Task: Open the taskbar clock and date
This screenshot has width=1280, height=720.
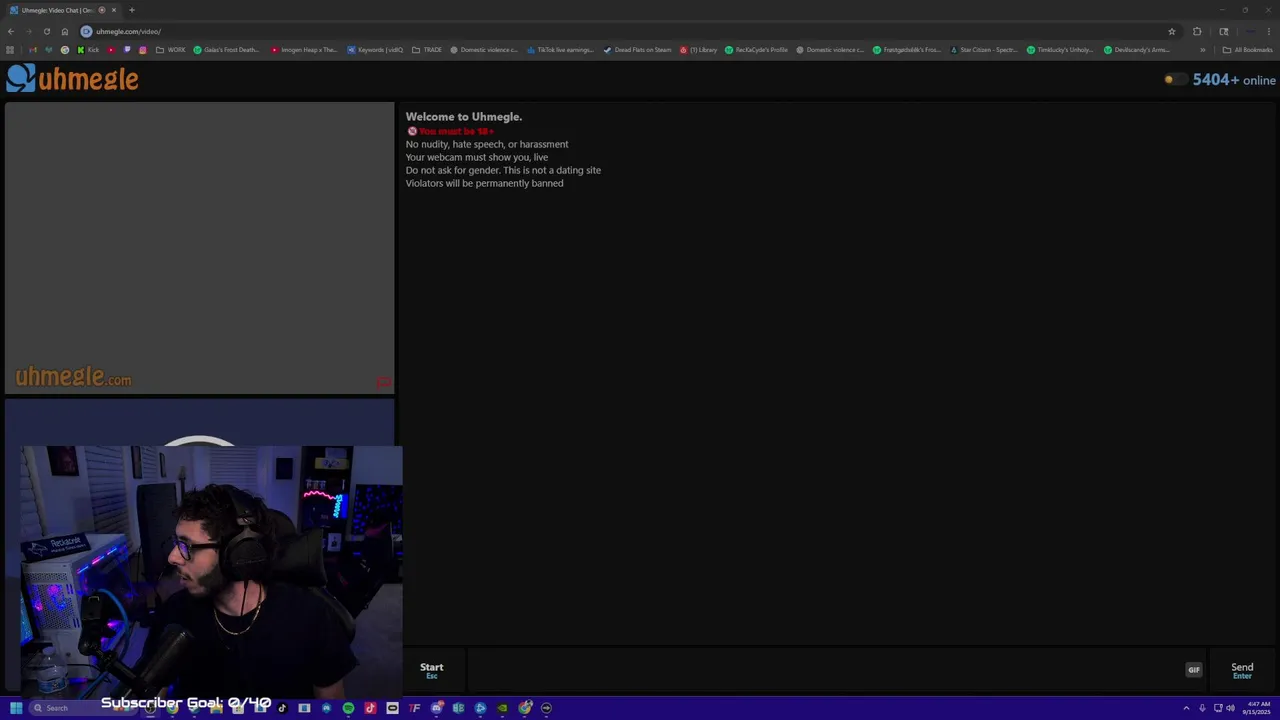Action: pos(1259,708)
